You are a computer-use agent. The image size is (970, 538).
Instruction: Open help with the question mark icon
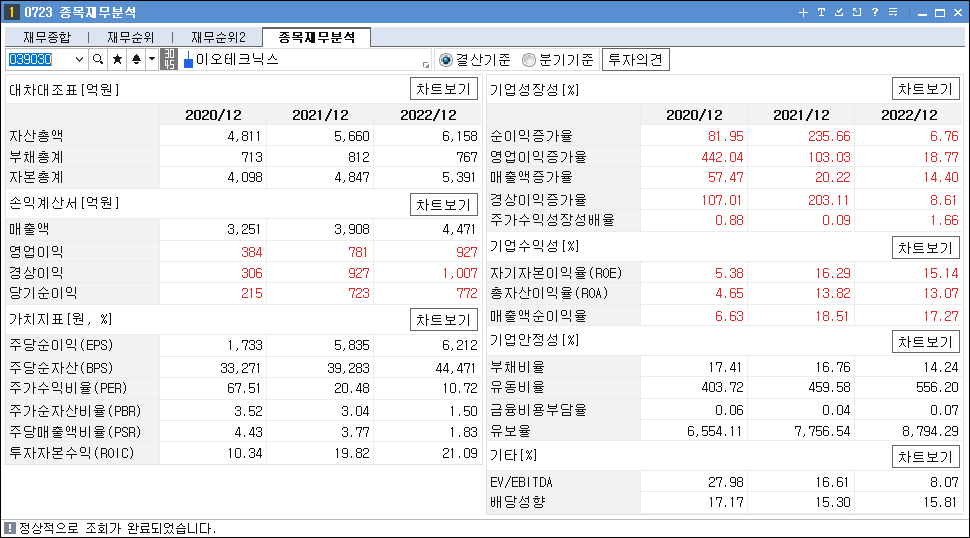click(875, 12)
